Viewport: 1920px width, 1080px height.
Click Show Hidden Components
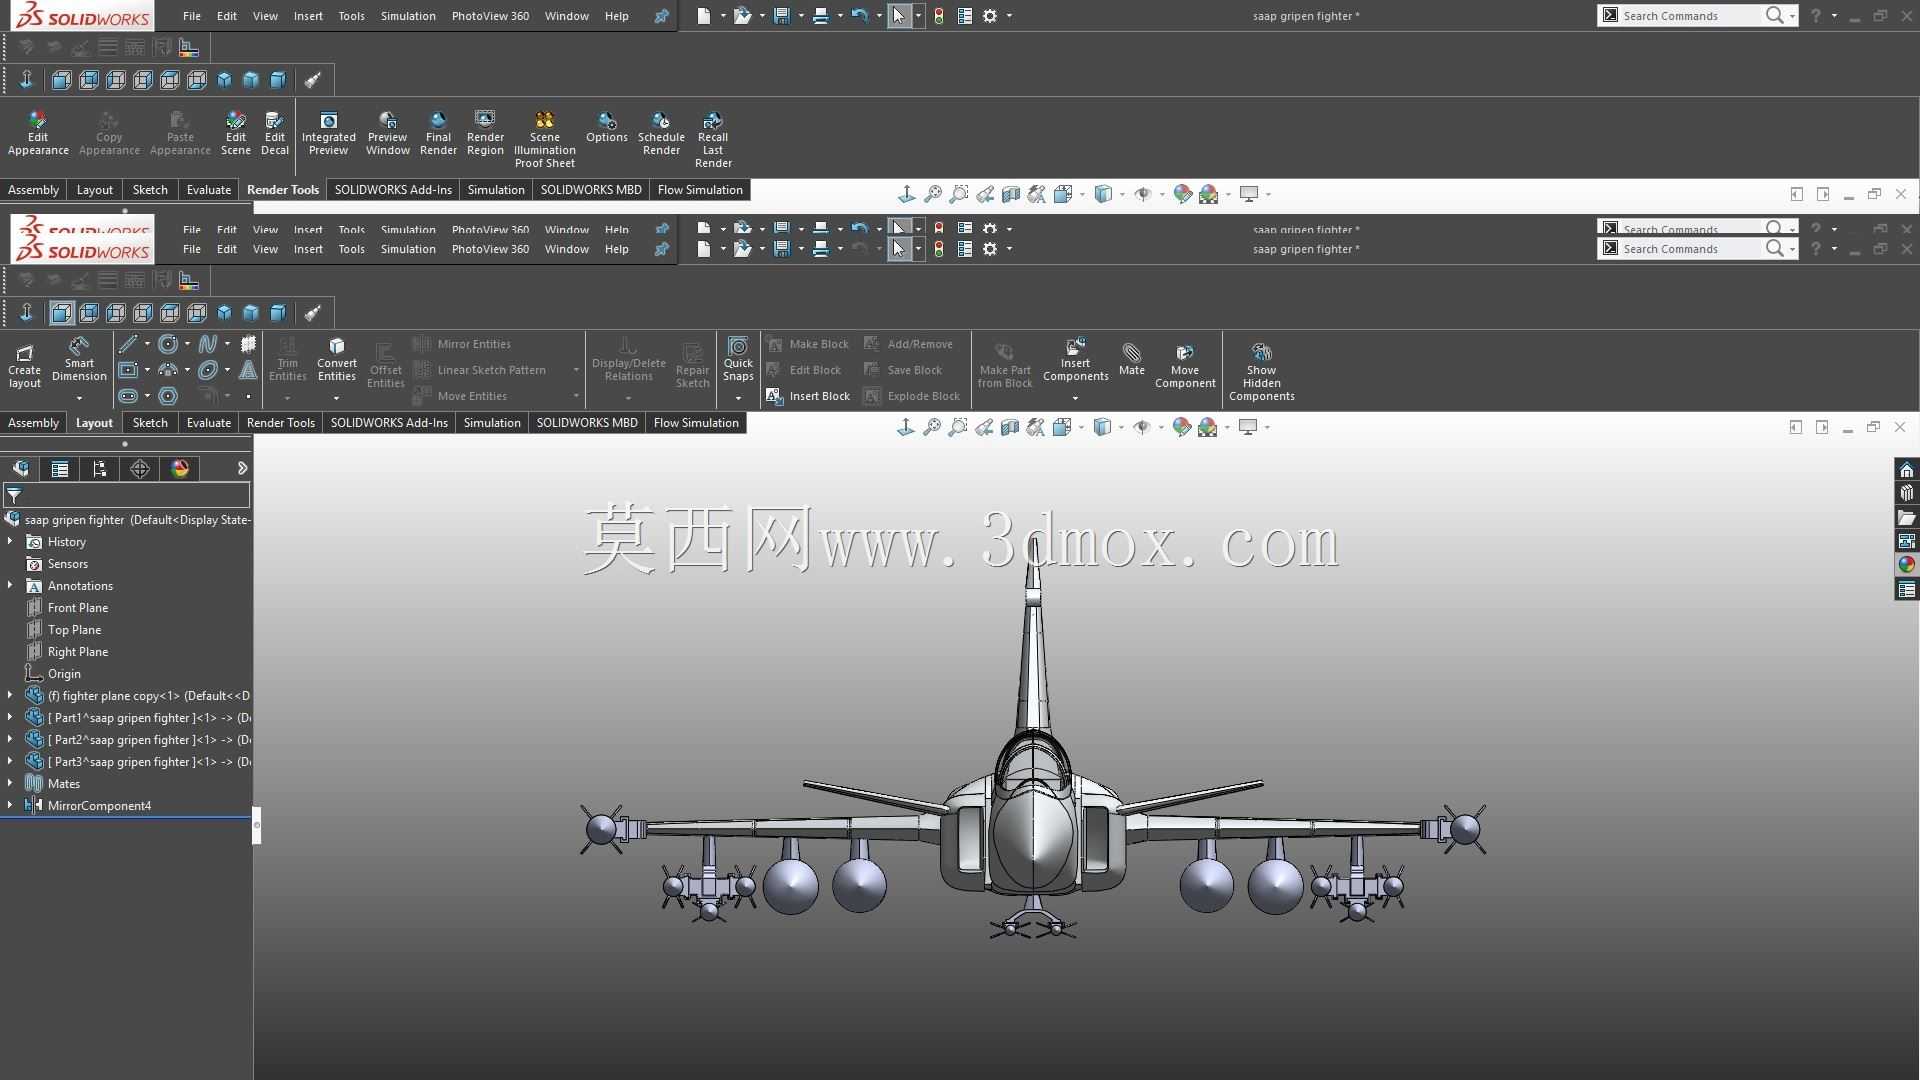[x=1262, y=372]
